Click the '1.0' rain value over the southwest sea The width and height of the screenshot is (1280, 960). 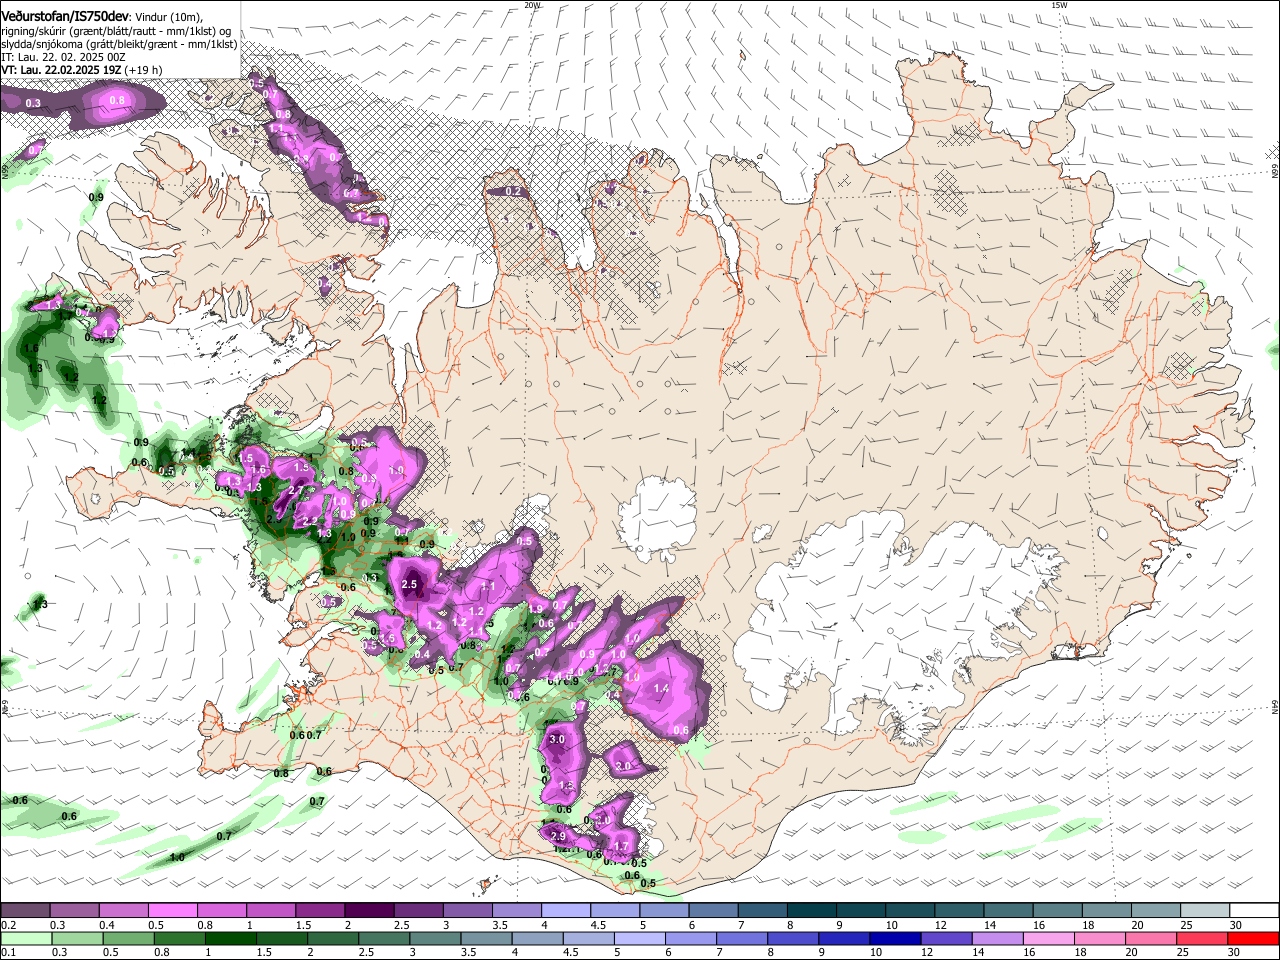177,857
